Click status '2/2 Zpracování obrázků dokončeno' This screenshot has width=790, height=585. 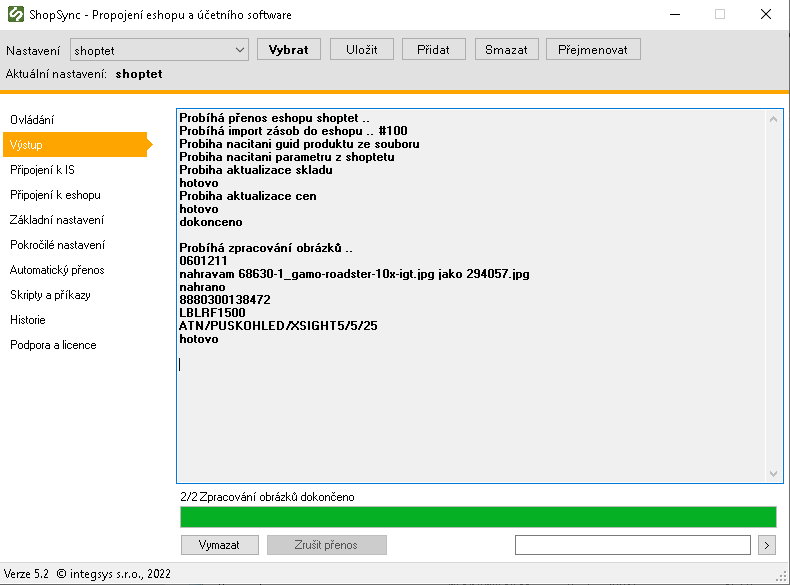pos(267,497)
